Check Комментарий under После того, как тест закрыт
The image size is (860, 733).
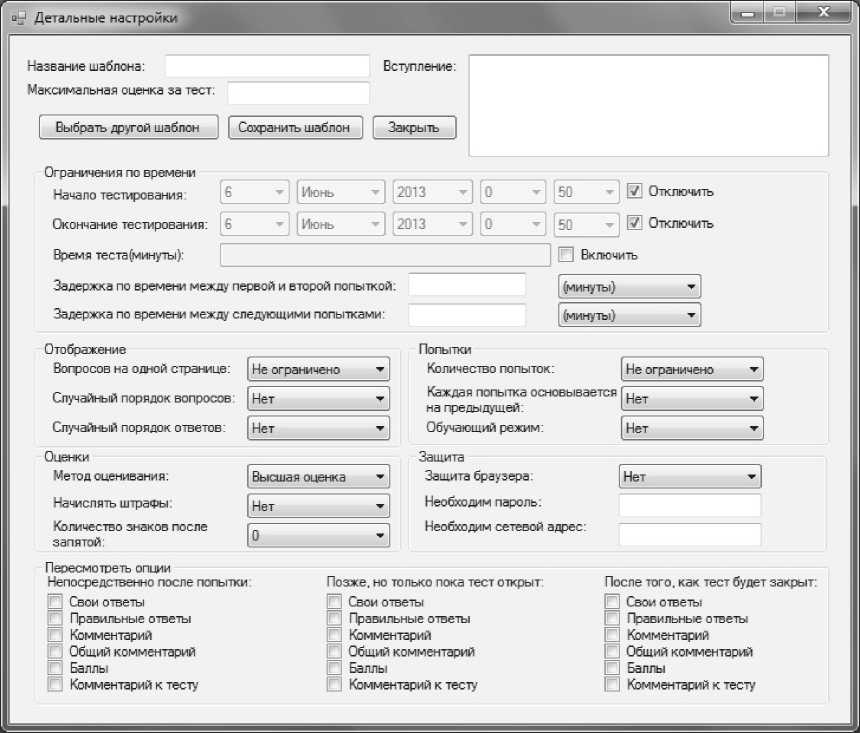tap(612, 635)
